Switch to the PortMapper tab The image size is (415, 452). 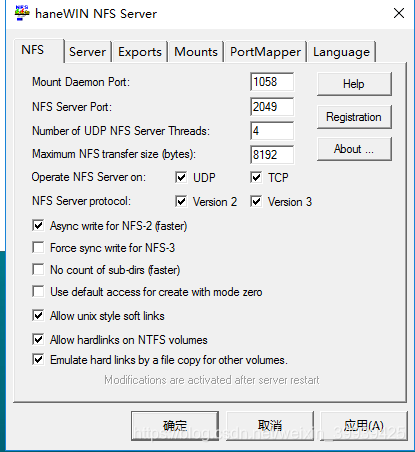click(x=265, y=52)
